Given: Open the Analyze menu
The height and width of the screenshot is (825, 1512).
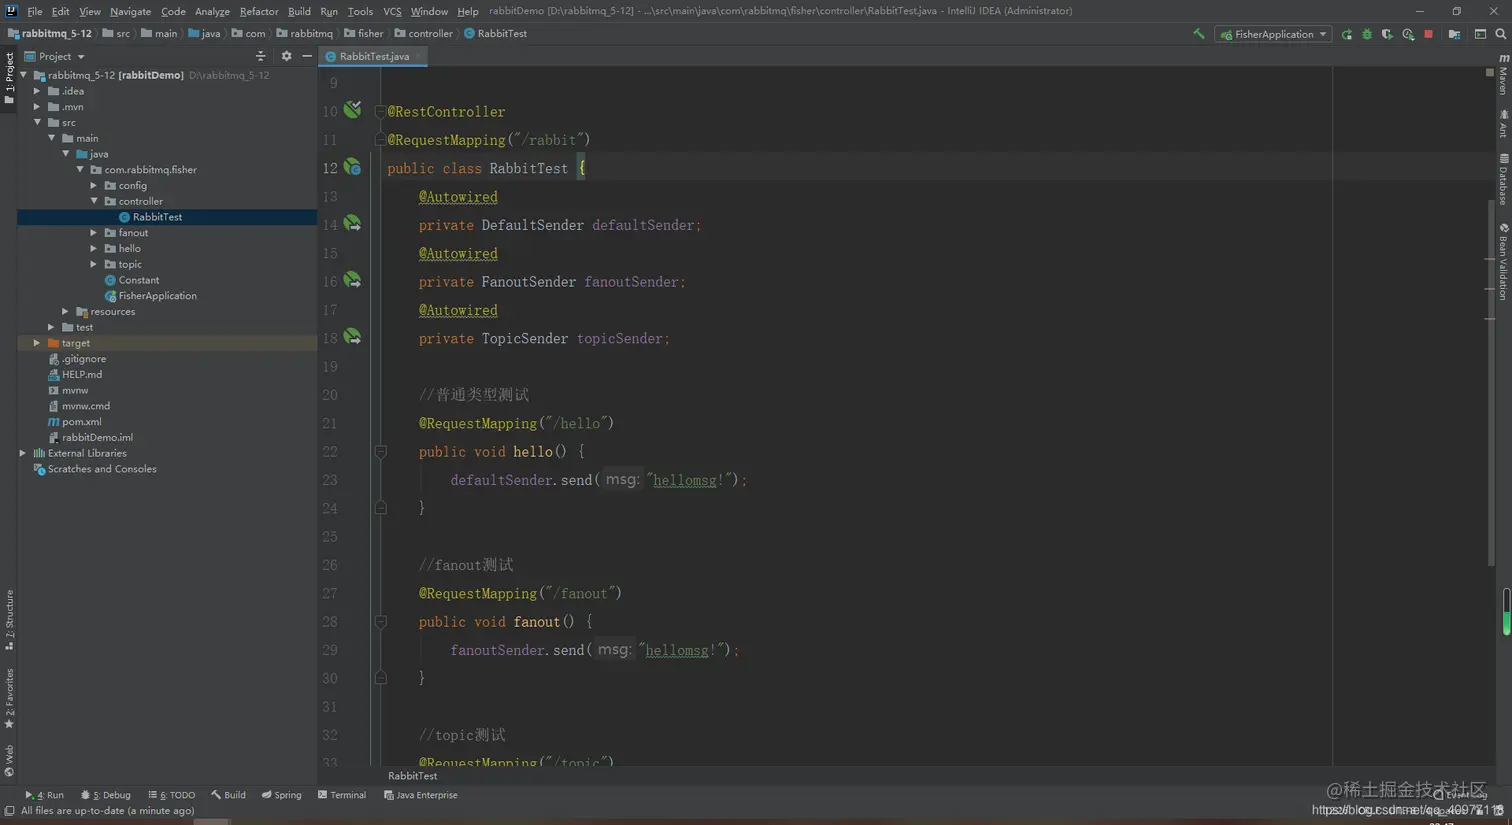Looking at the screenshot, I should (x=212, y=11).
